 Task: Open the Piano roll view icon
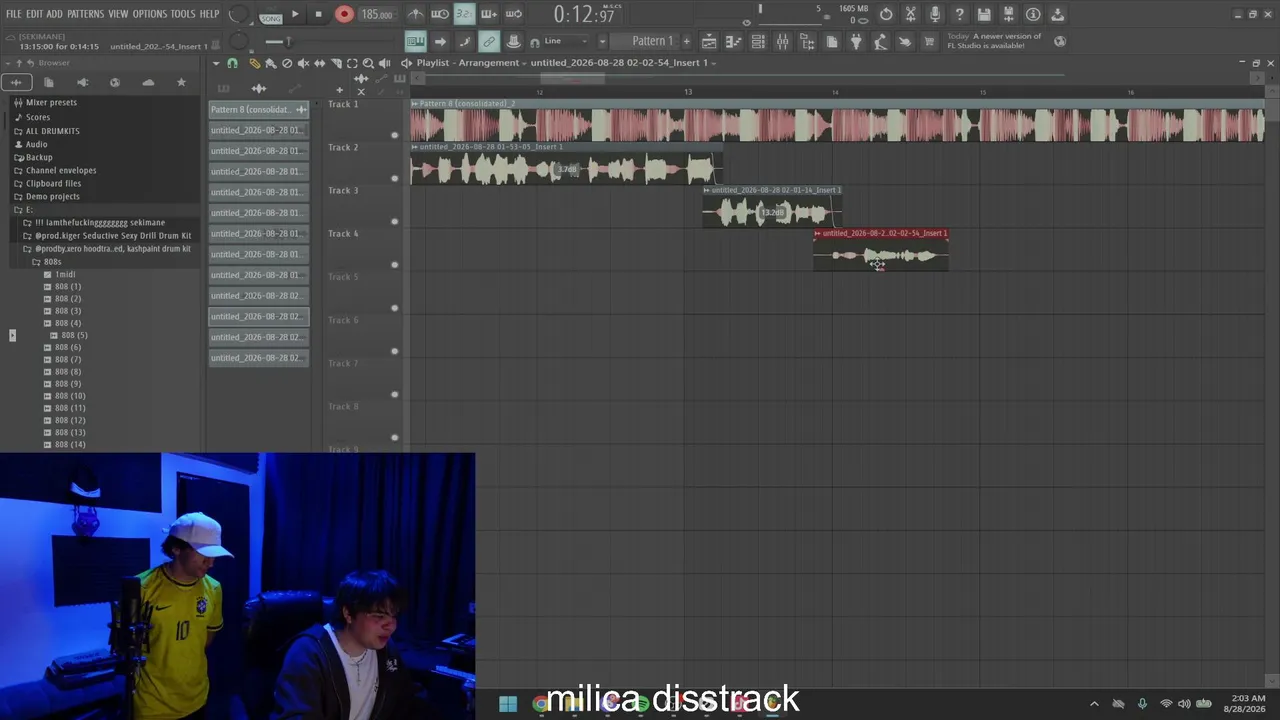733,41
